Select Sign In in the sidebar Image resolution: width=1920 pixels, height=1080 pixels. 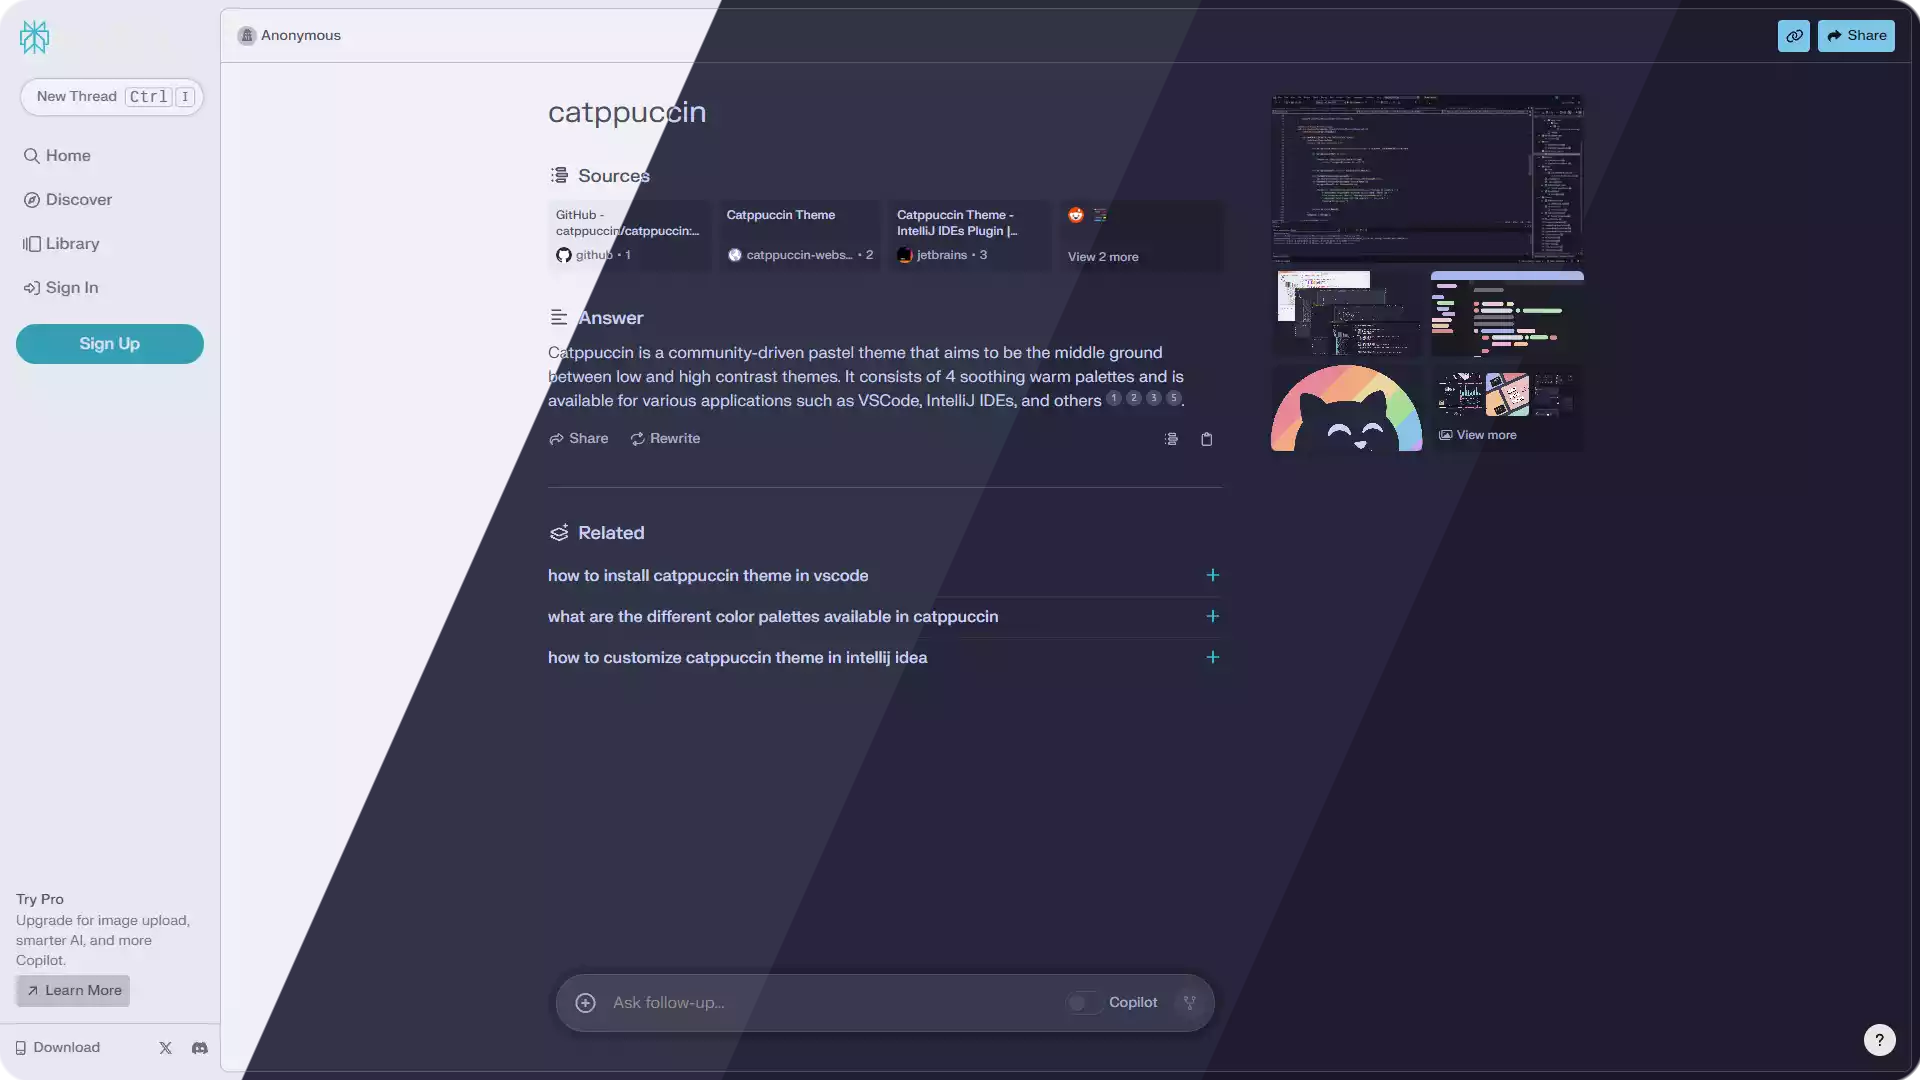click(61, 288)
